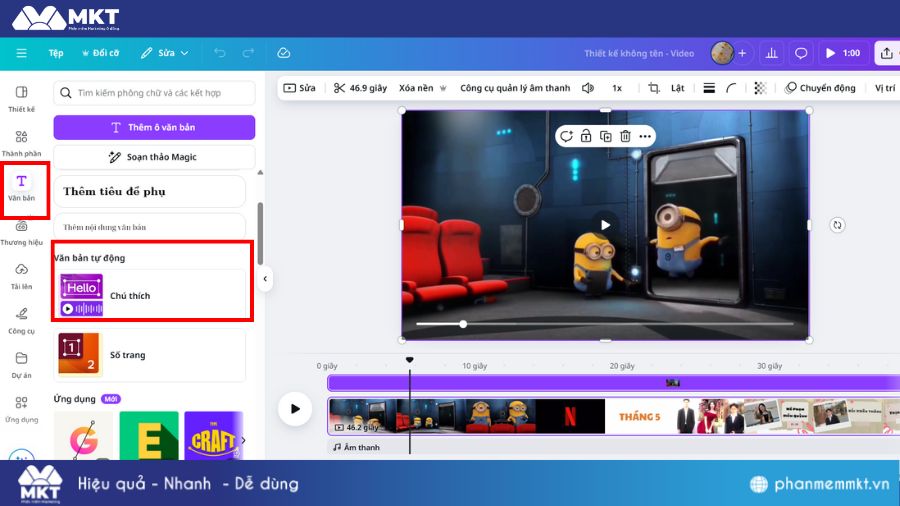Expand the Sửa mode dropdown

click(165, 53)
